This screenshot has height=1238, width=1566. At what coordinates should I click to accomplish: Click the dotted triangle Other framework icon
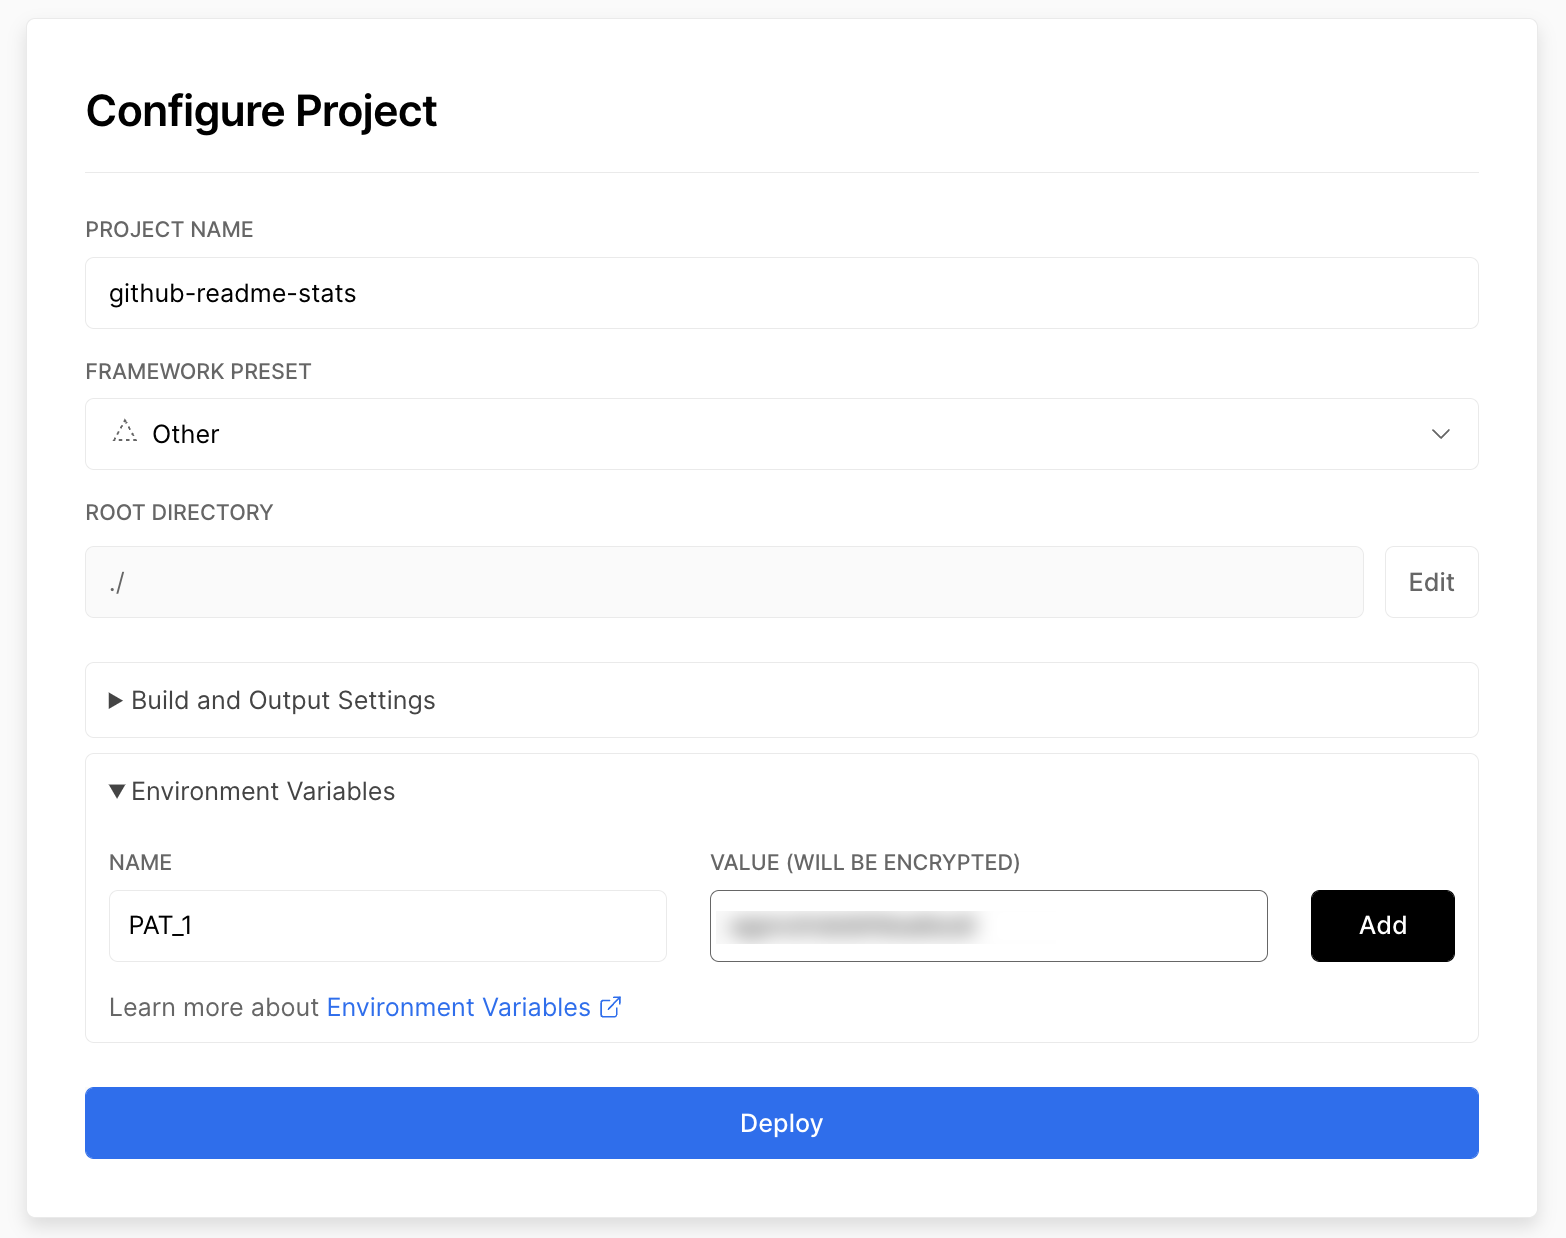coord(125,432)
